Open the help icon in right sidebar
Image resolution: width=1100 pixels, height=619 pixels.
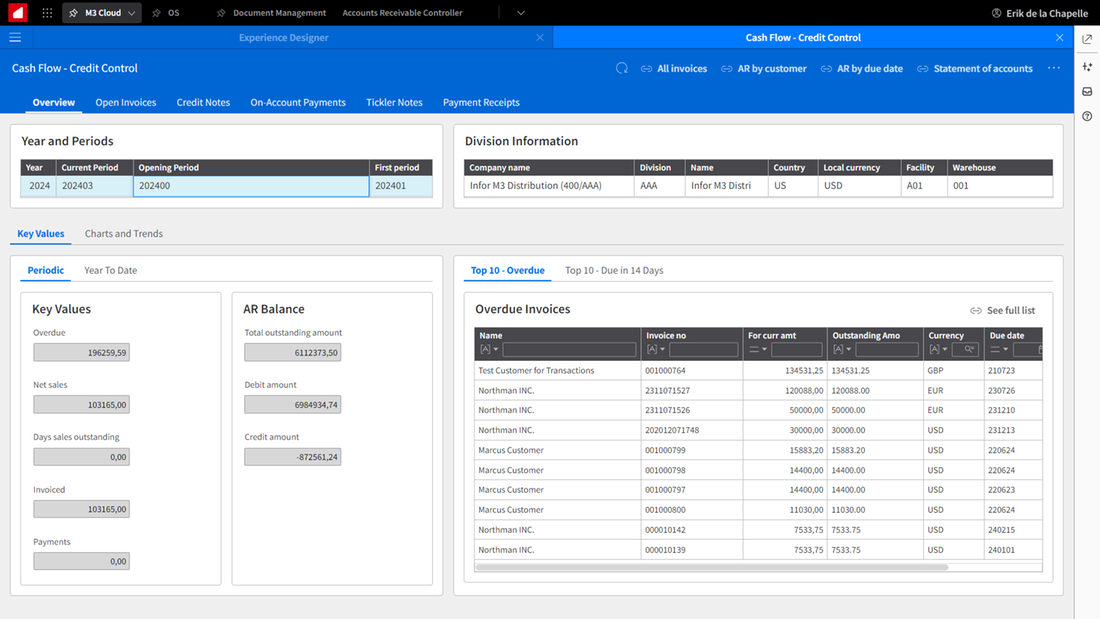click(1087, 117)
